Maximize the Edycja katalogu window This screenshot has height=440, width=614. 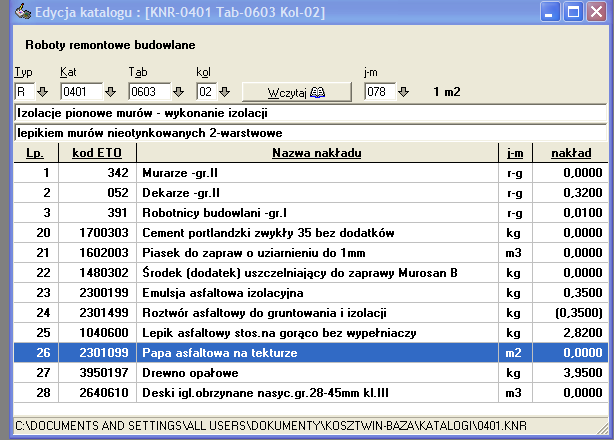pos(573,12)
